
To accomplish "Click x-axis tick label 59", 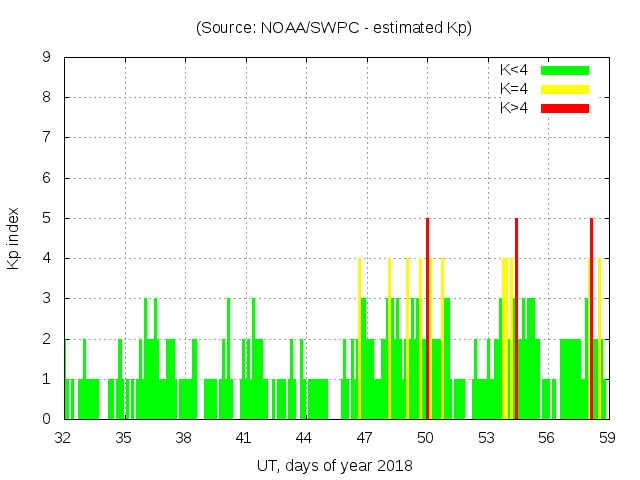I will pyautogui.click(x=606, y=437).
